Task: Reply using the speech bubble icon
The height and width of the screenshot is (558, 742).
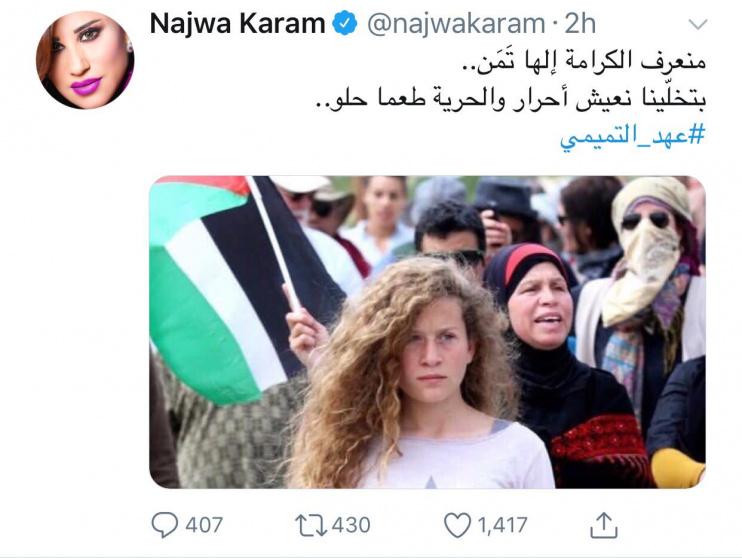Action: pyautogui.click(x=164, y=525)
